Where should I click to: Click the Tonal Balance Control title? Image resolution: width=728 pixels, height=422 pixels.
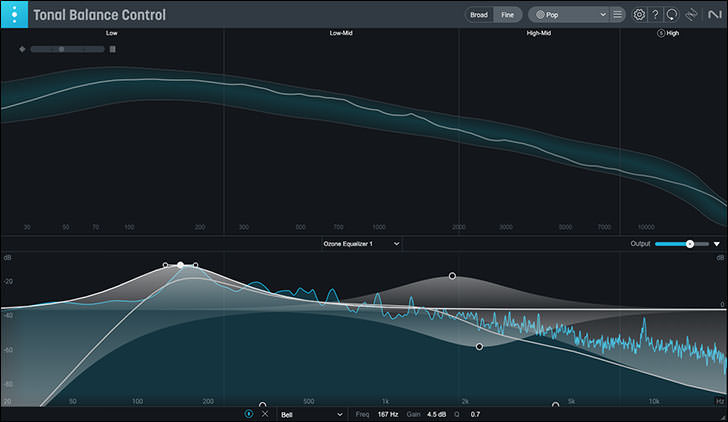99,15
